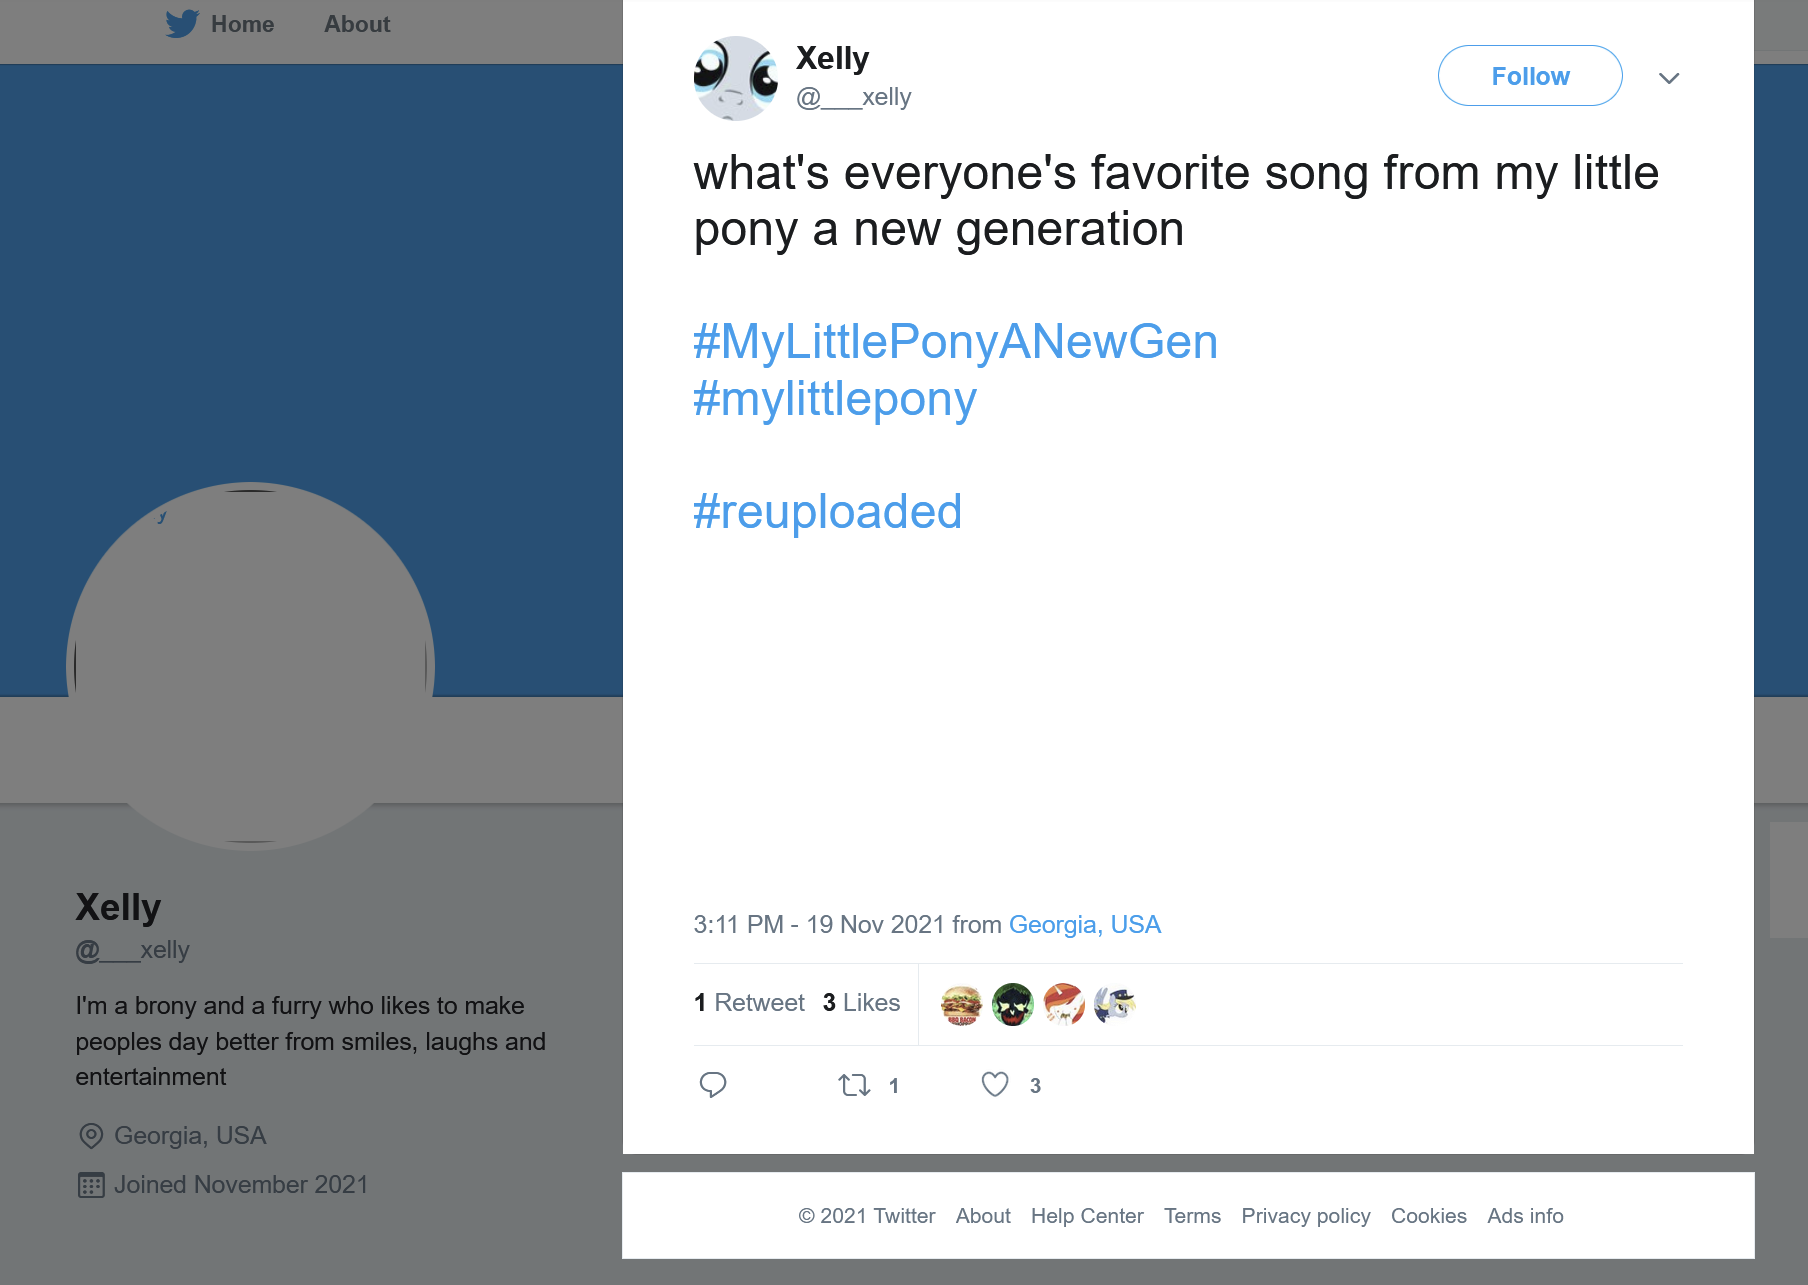Open the #mylittlepony hashtag

tap(835, 399)
